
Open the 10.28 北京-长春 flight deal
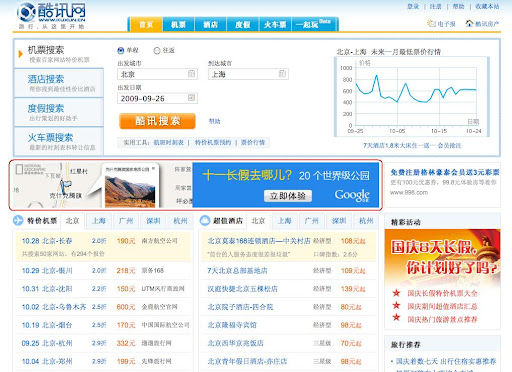47,241
